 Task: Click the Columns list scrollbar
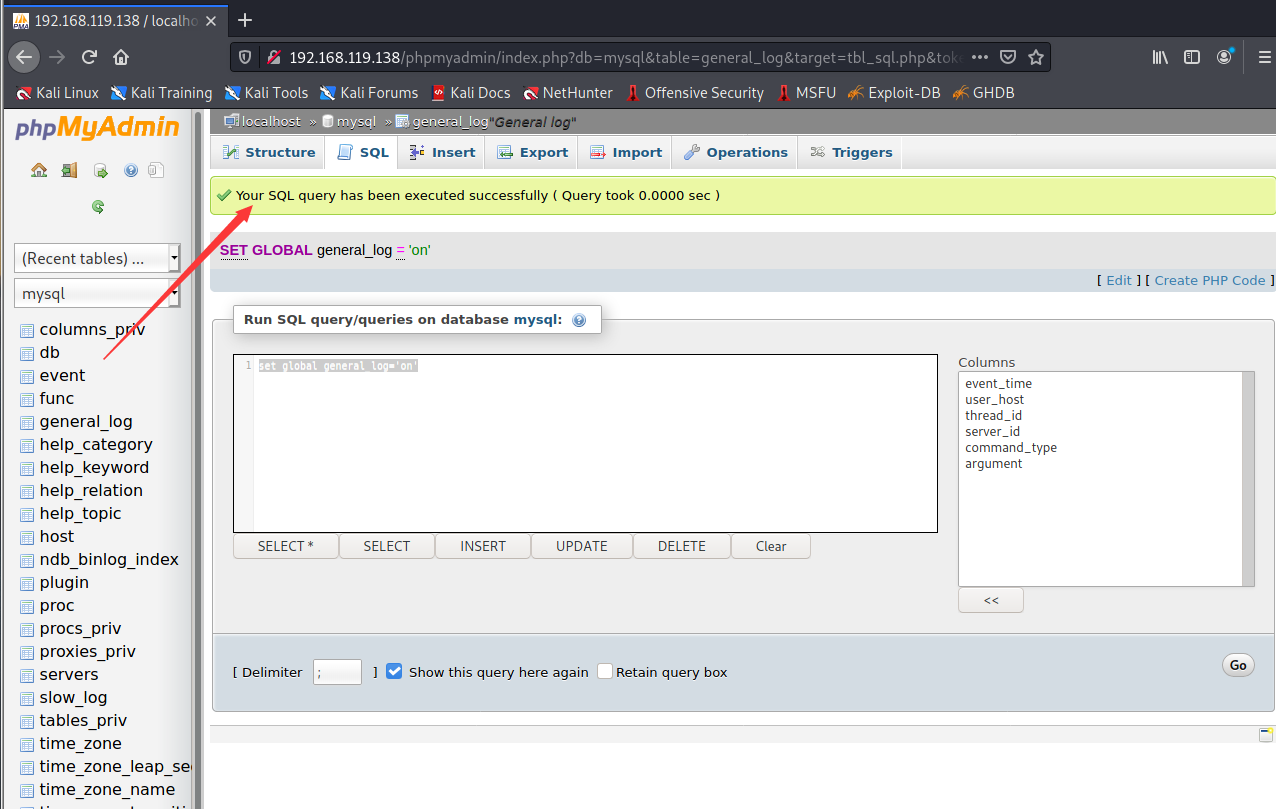[1248, 478]
